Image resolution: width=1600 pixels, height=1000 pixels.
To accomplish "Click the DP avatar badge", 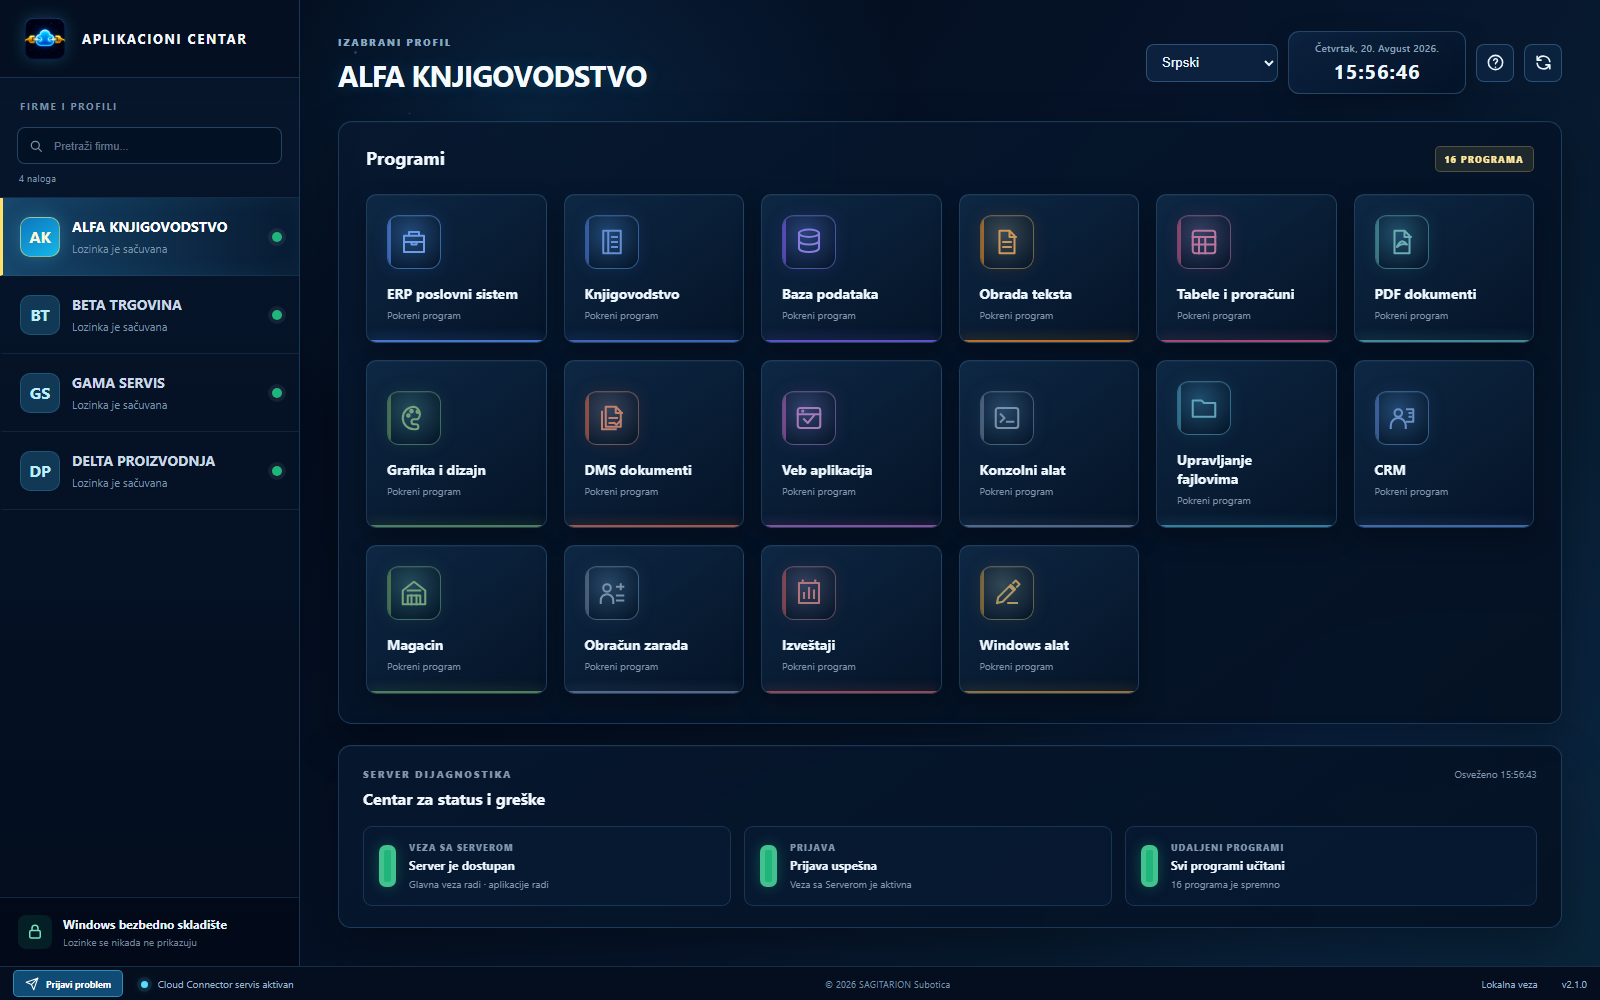I will click(40, 471).
